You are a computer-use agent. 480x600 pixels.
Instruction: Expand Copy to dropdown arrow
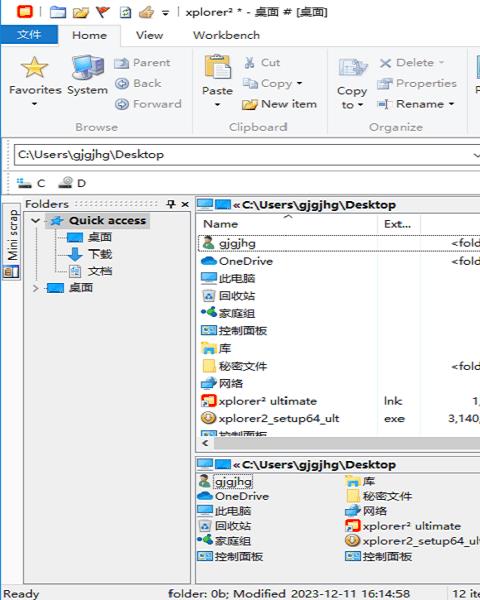coord(360,105)
